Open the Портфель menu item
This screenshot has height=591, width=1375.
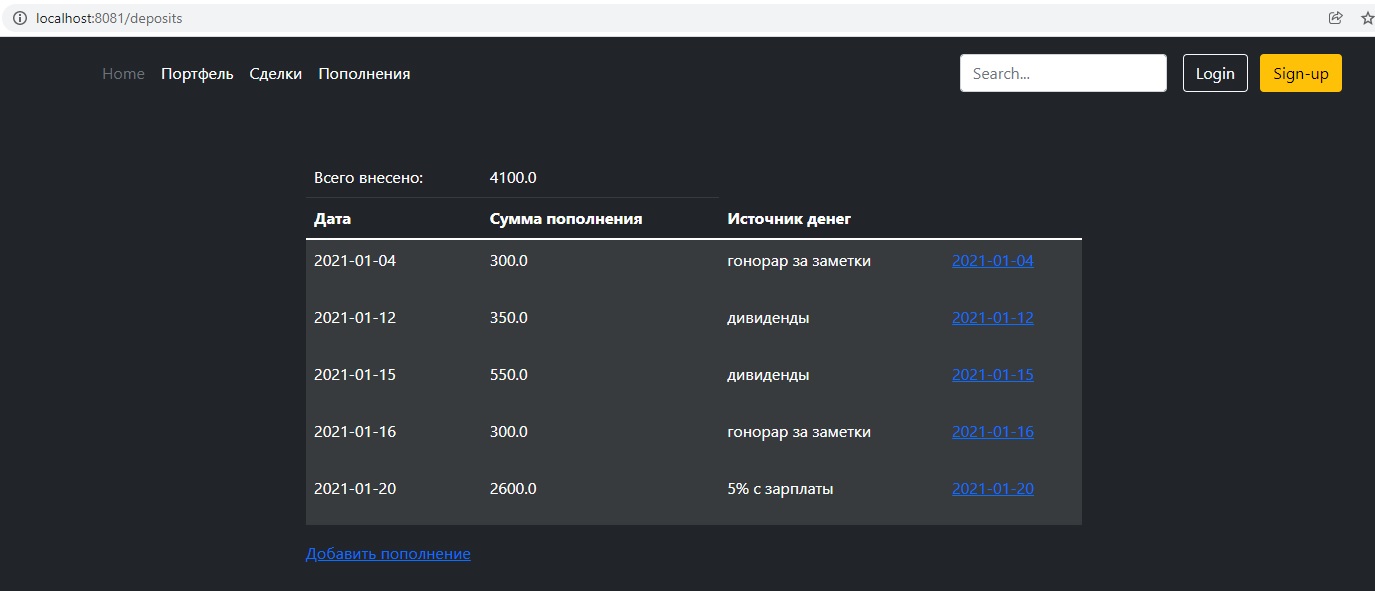[197, 73]
